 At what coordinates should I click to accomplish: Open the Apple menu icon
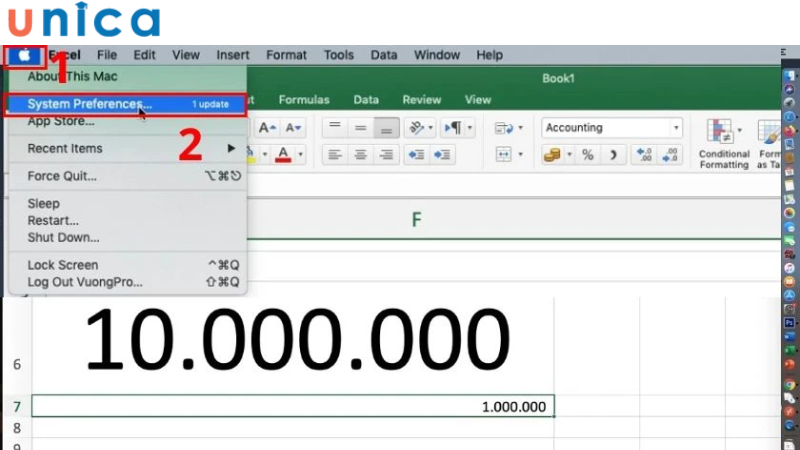coord(24,55)
